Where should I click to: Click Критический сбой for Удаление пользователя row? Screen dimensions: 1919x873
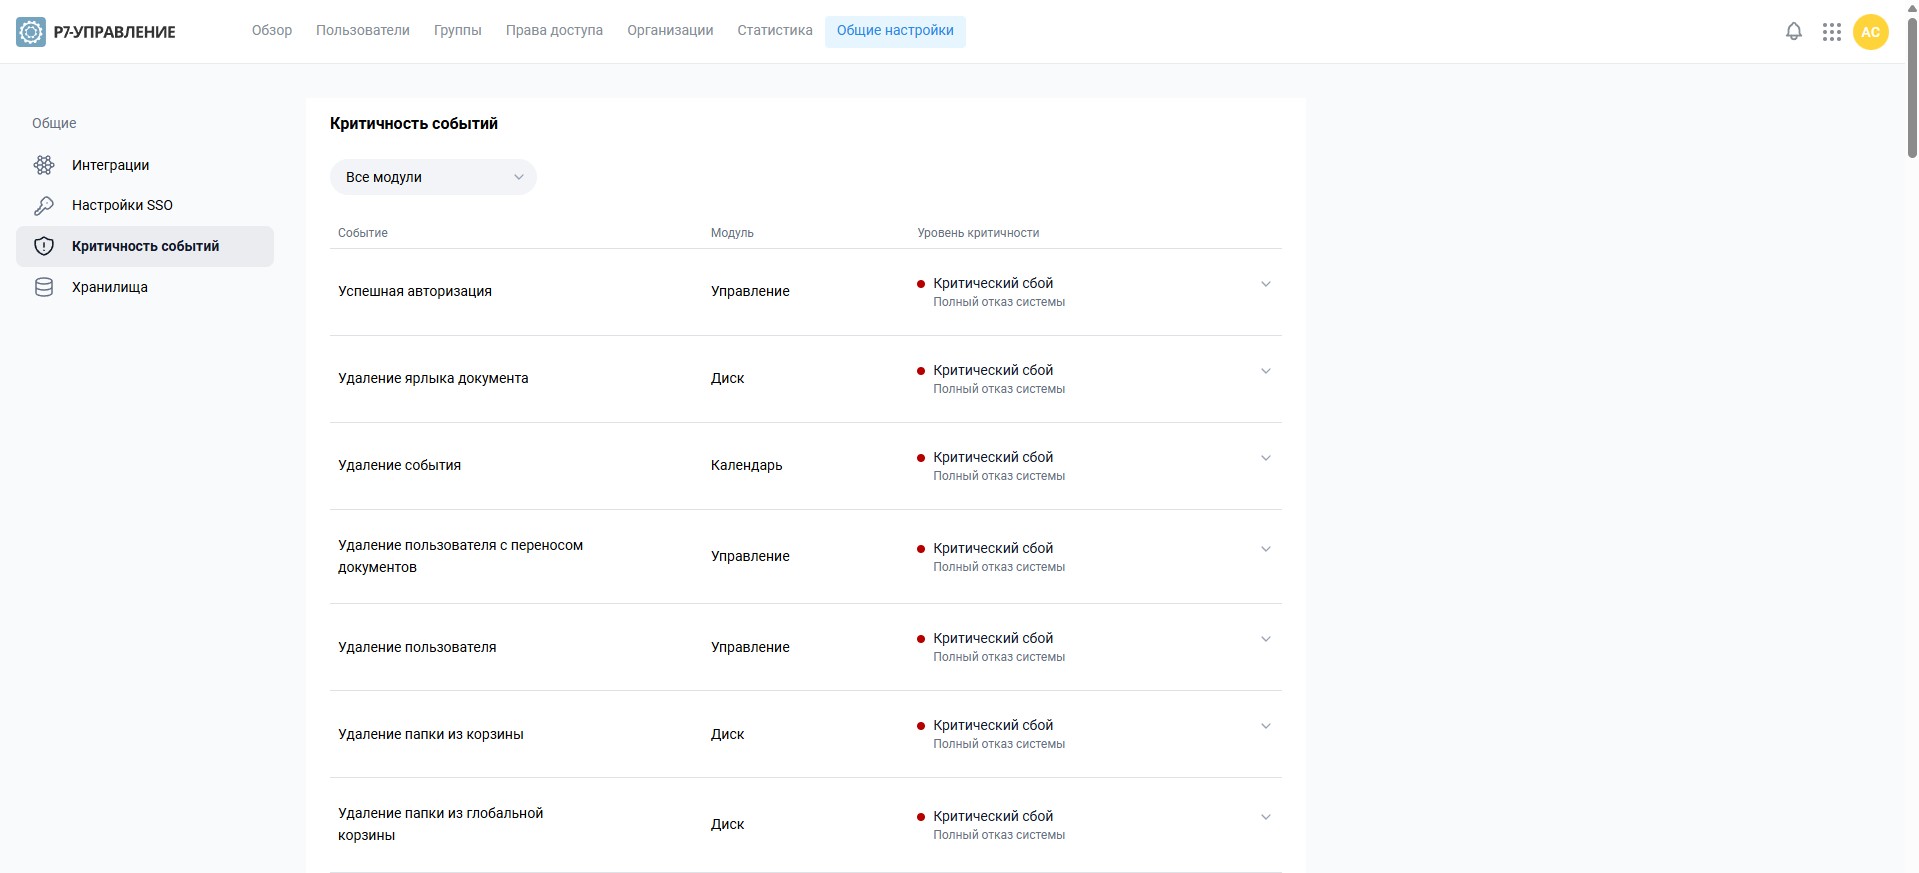click(993, 638)
